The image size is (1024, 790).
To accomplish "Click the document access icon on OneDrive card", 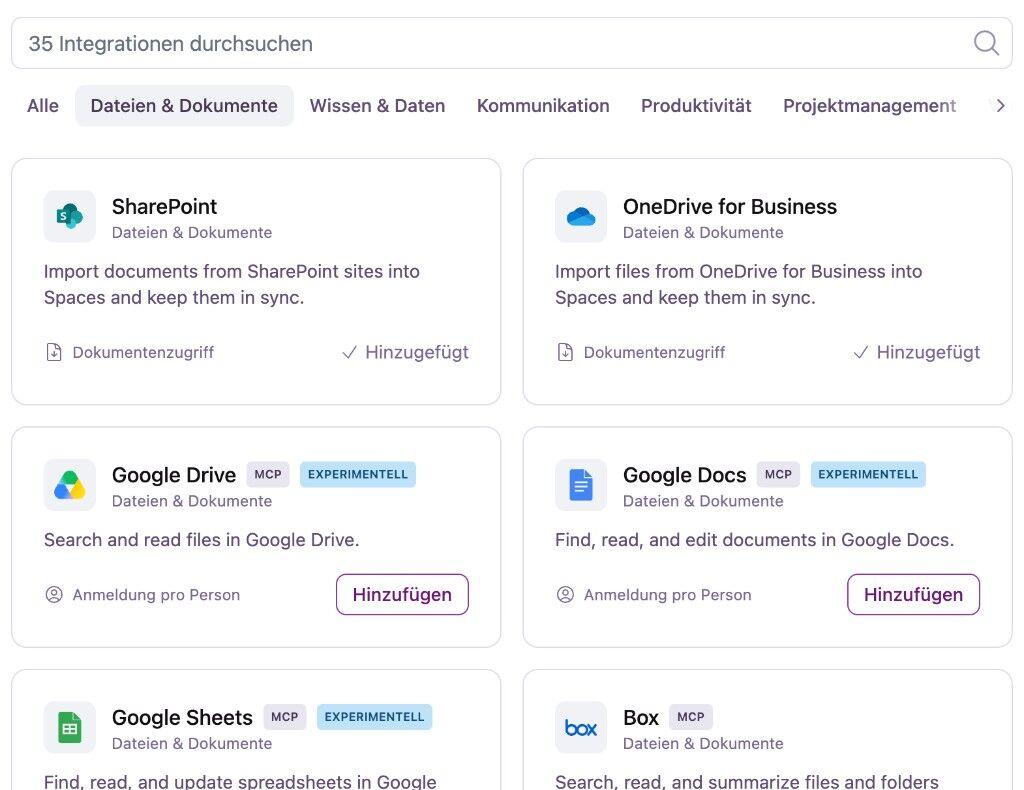I will 566,353.
